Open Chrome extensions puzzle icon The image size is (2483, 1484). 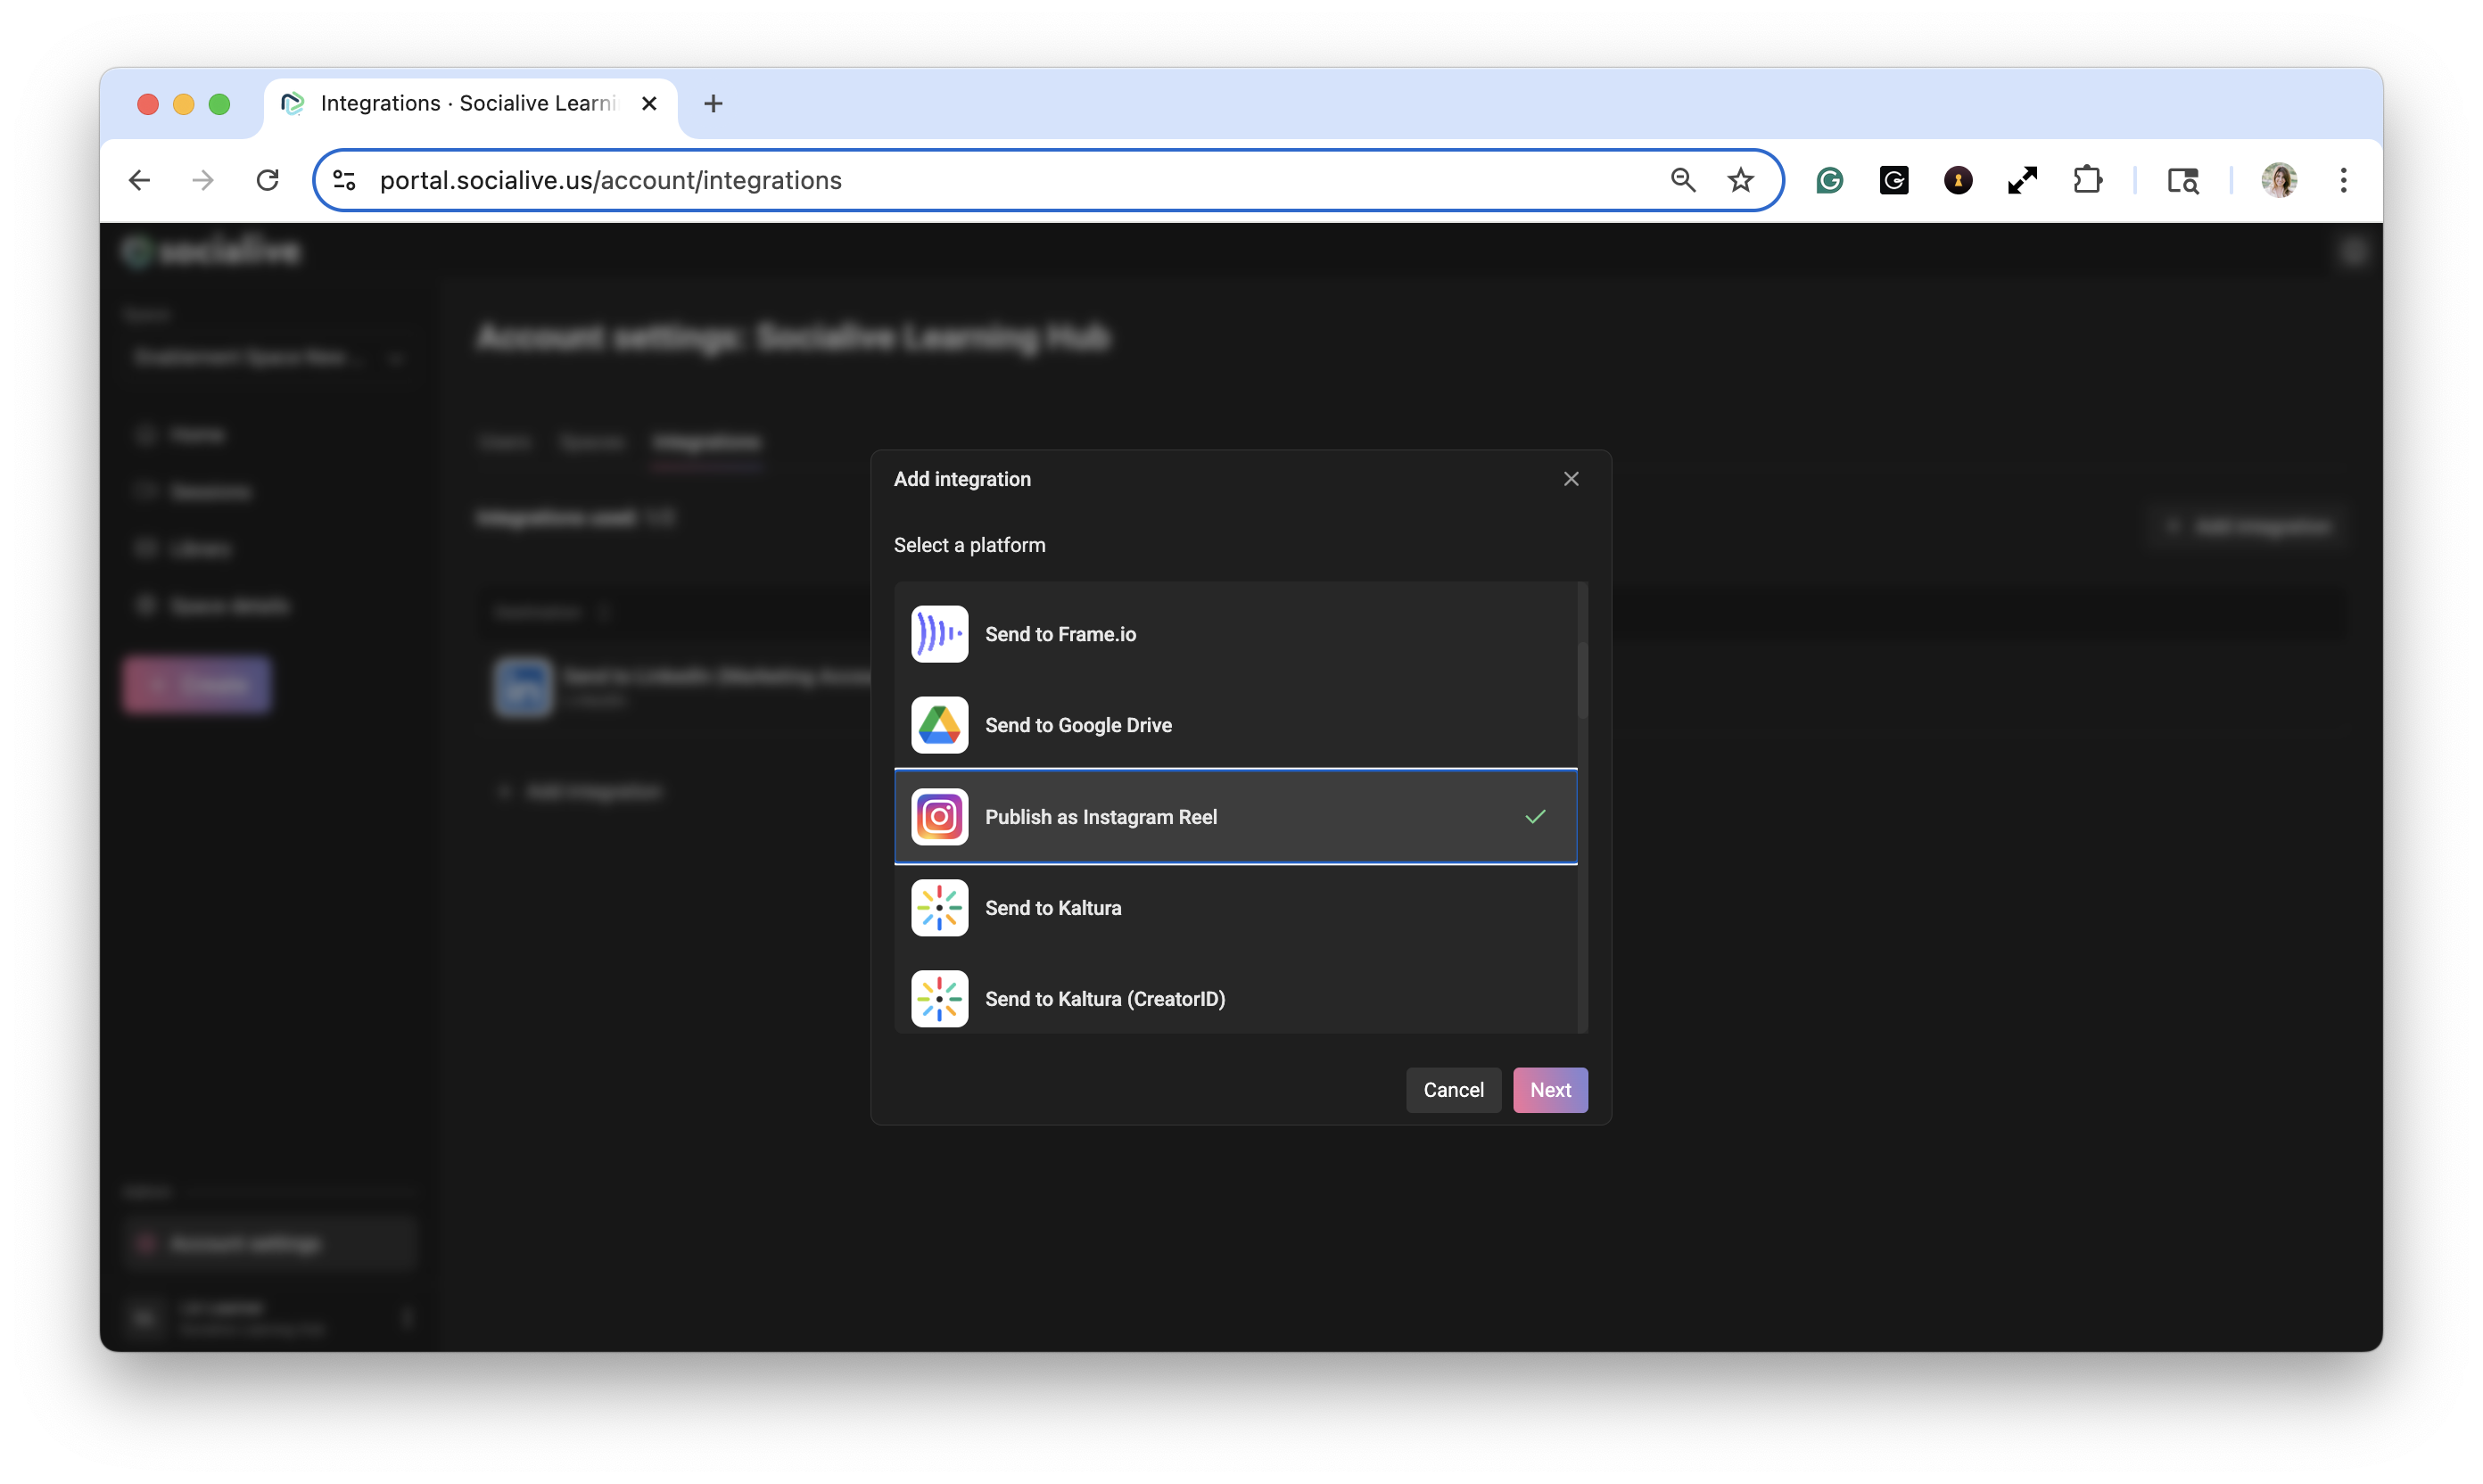pyautogui.click(x=2087, y=180)
